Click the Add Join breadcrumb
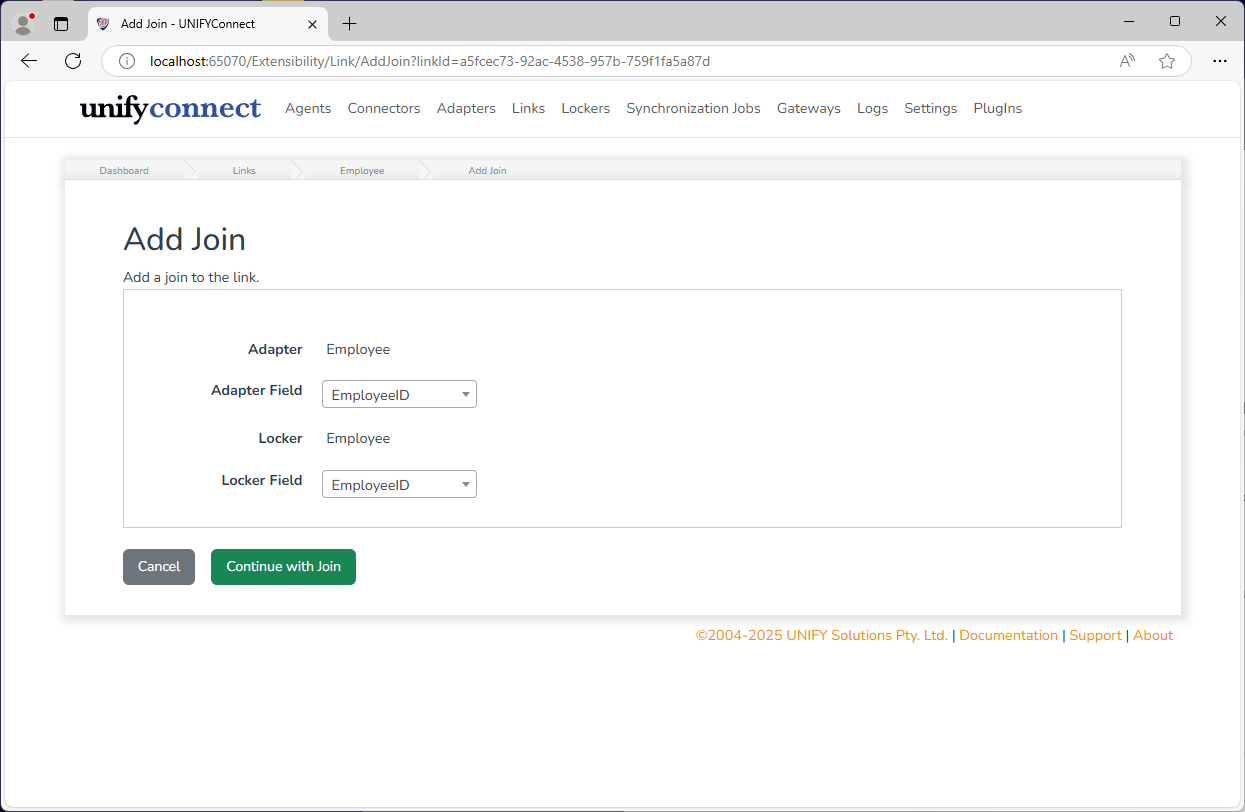The image size is (1245, 812). pos(487,171)
